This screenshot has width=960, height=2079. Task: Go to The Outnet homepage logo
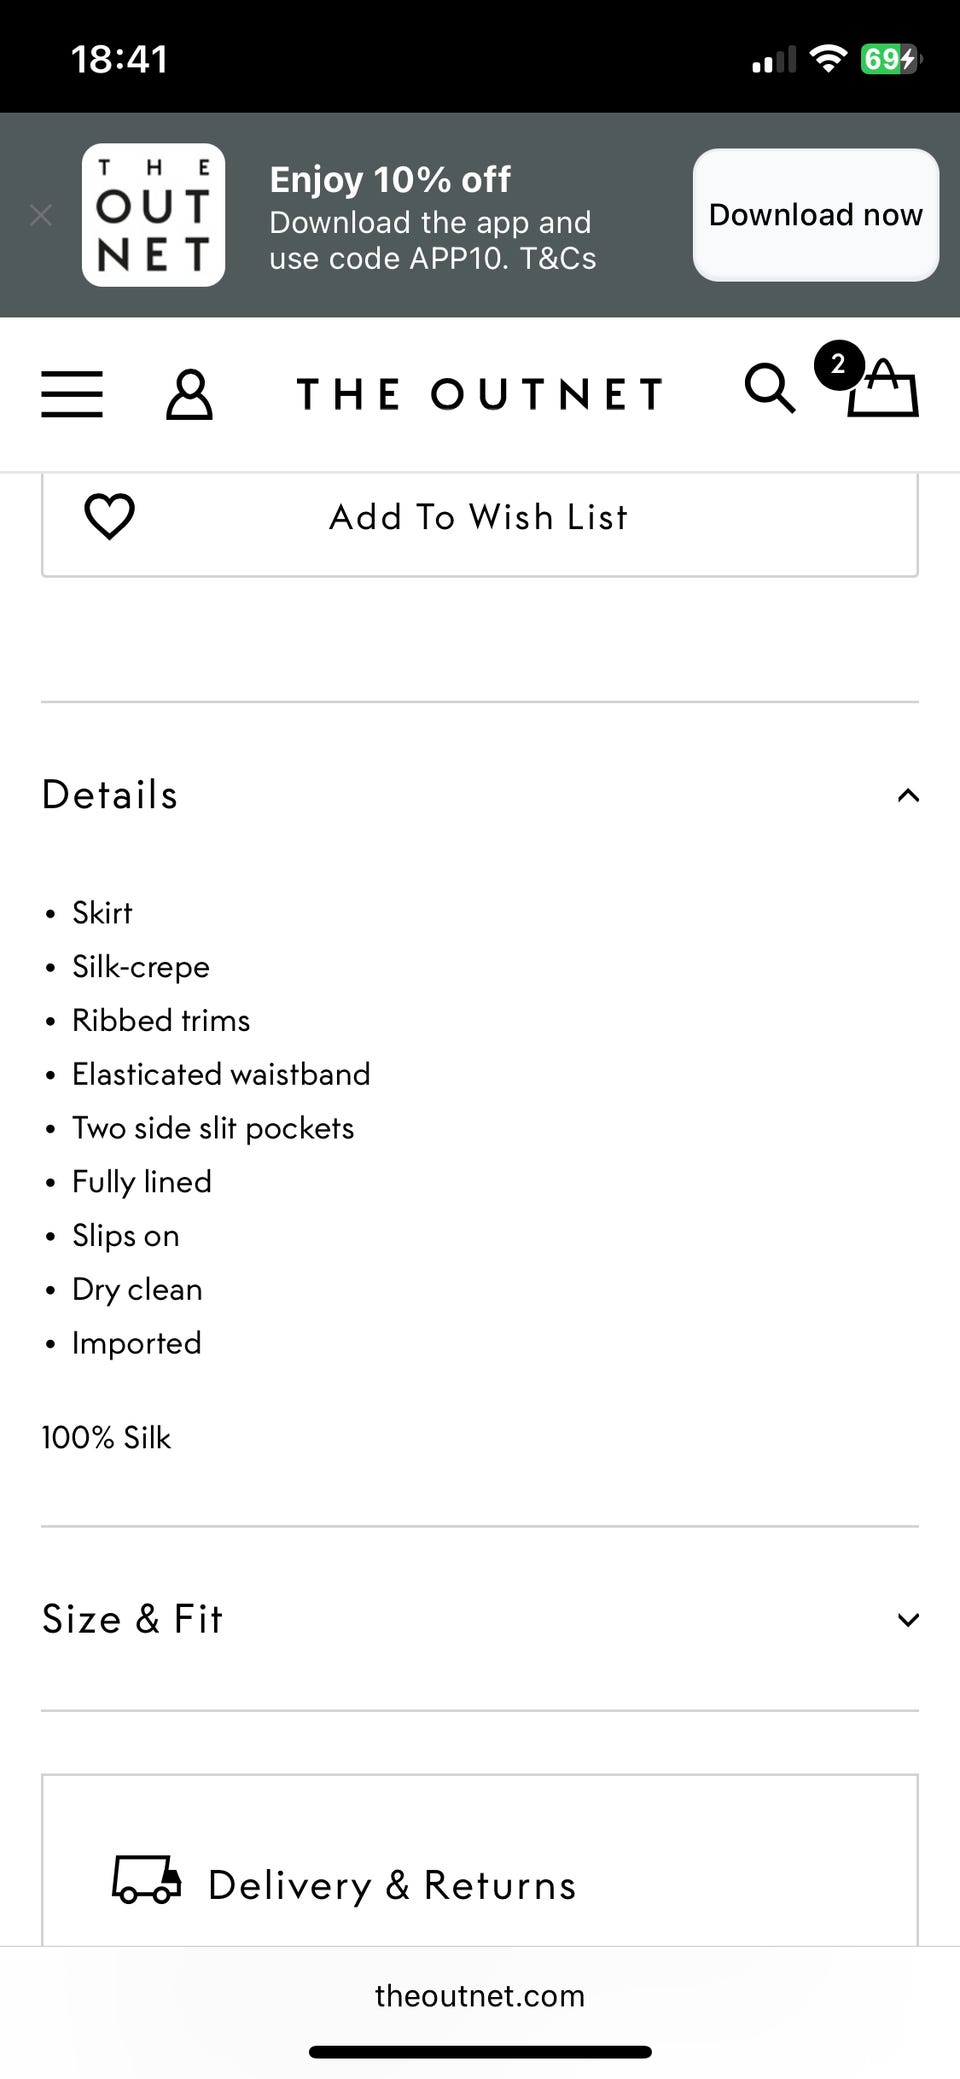click(480, 394)
